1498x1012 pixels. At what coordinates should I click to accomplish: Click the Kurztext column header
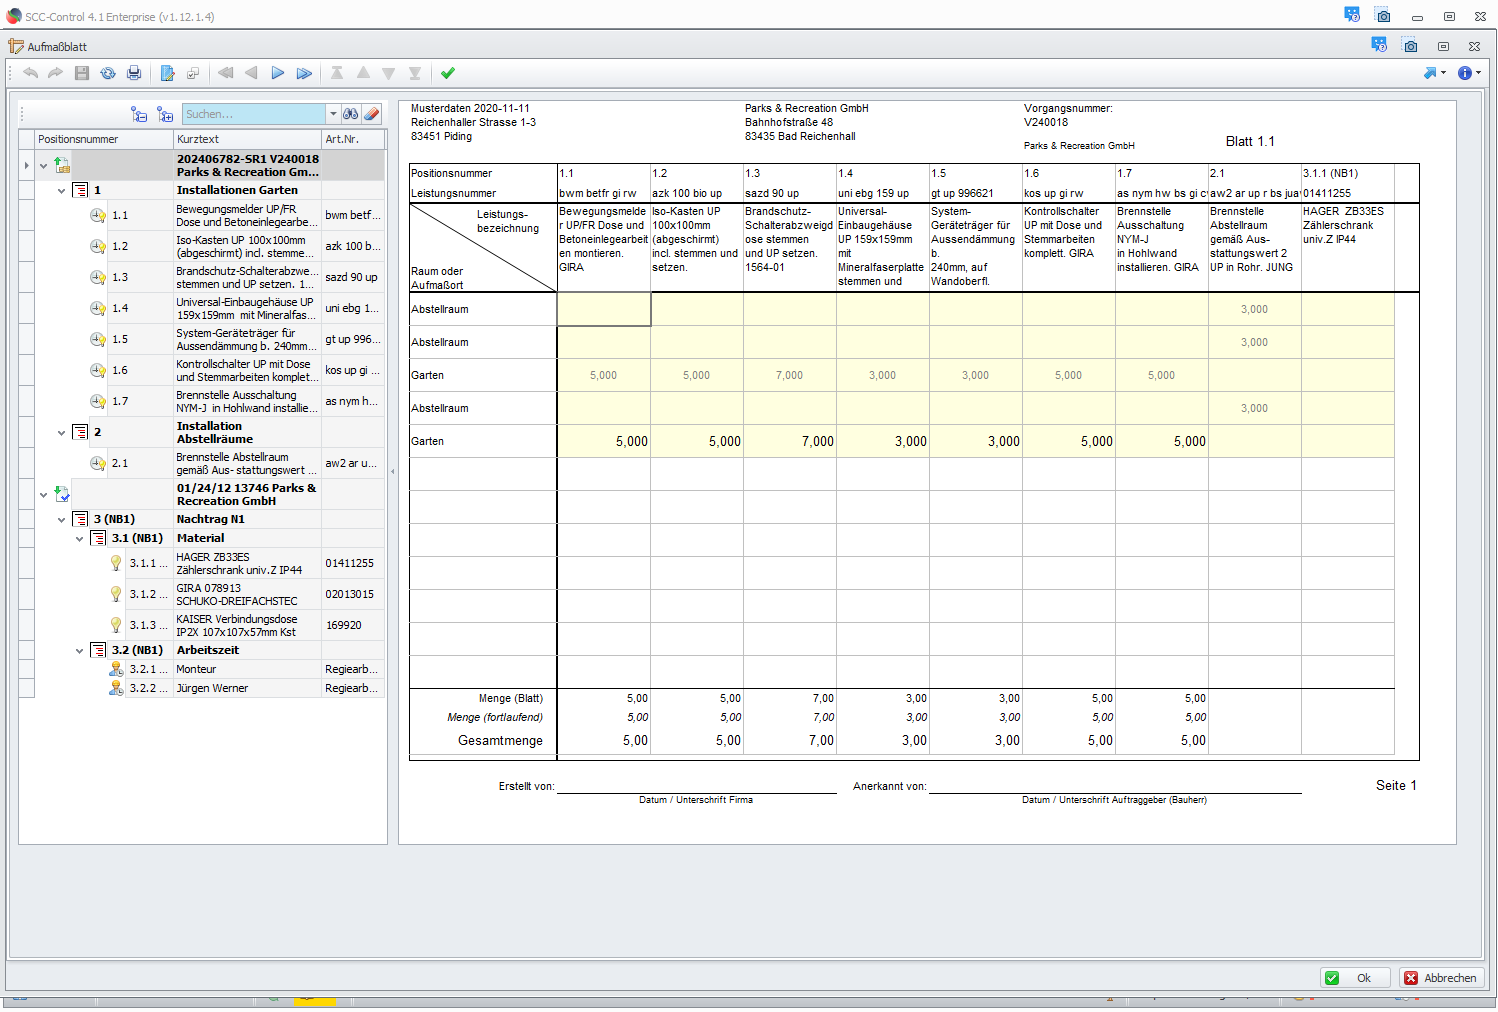coord(246,139)
